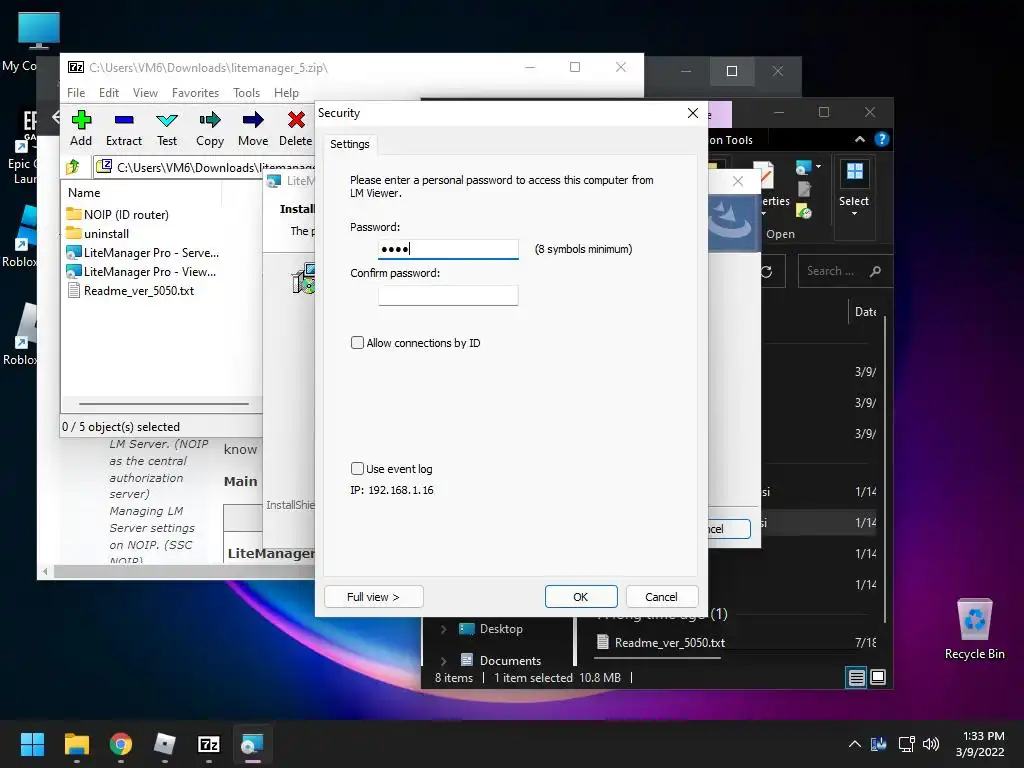This screenshot has height=768, width=1024.
Task: Expand the Documents tree node in Explorer
Action: (x=443, y=661)
